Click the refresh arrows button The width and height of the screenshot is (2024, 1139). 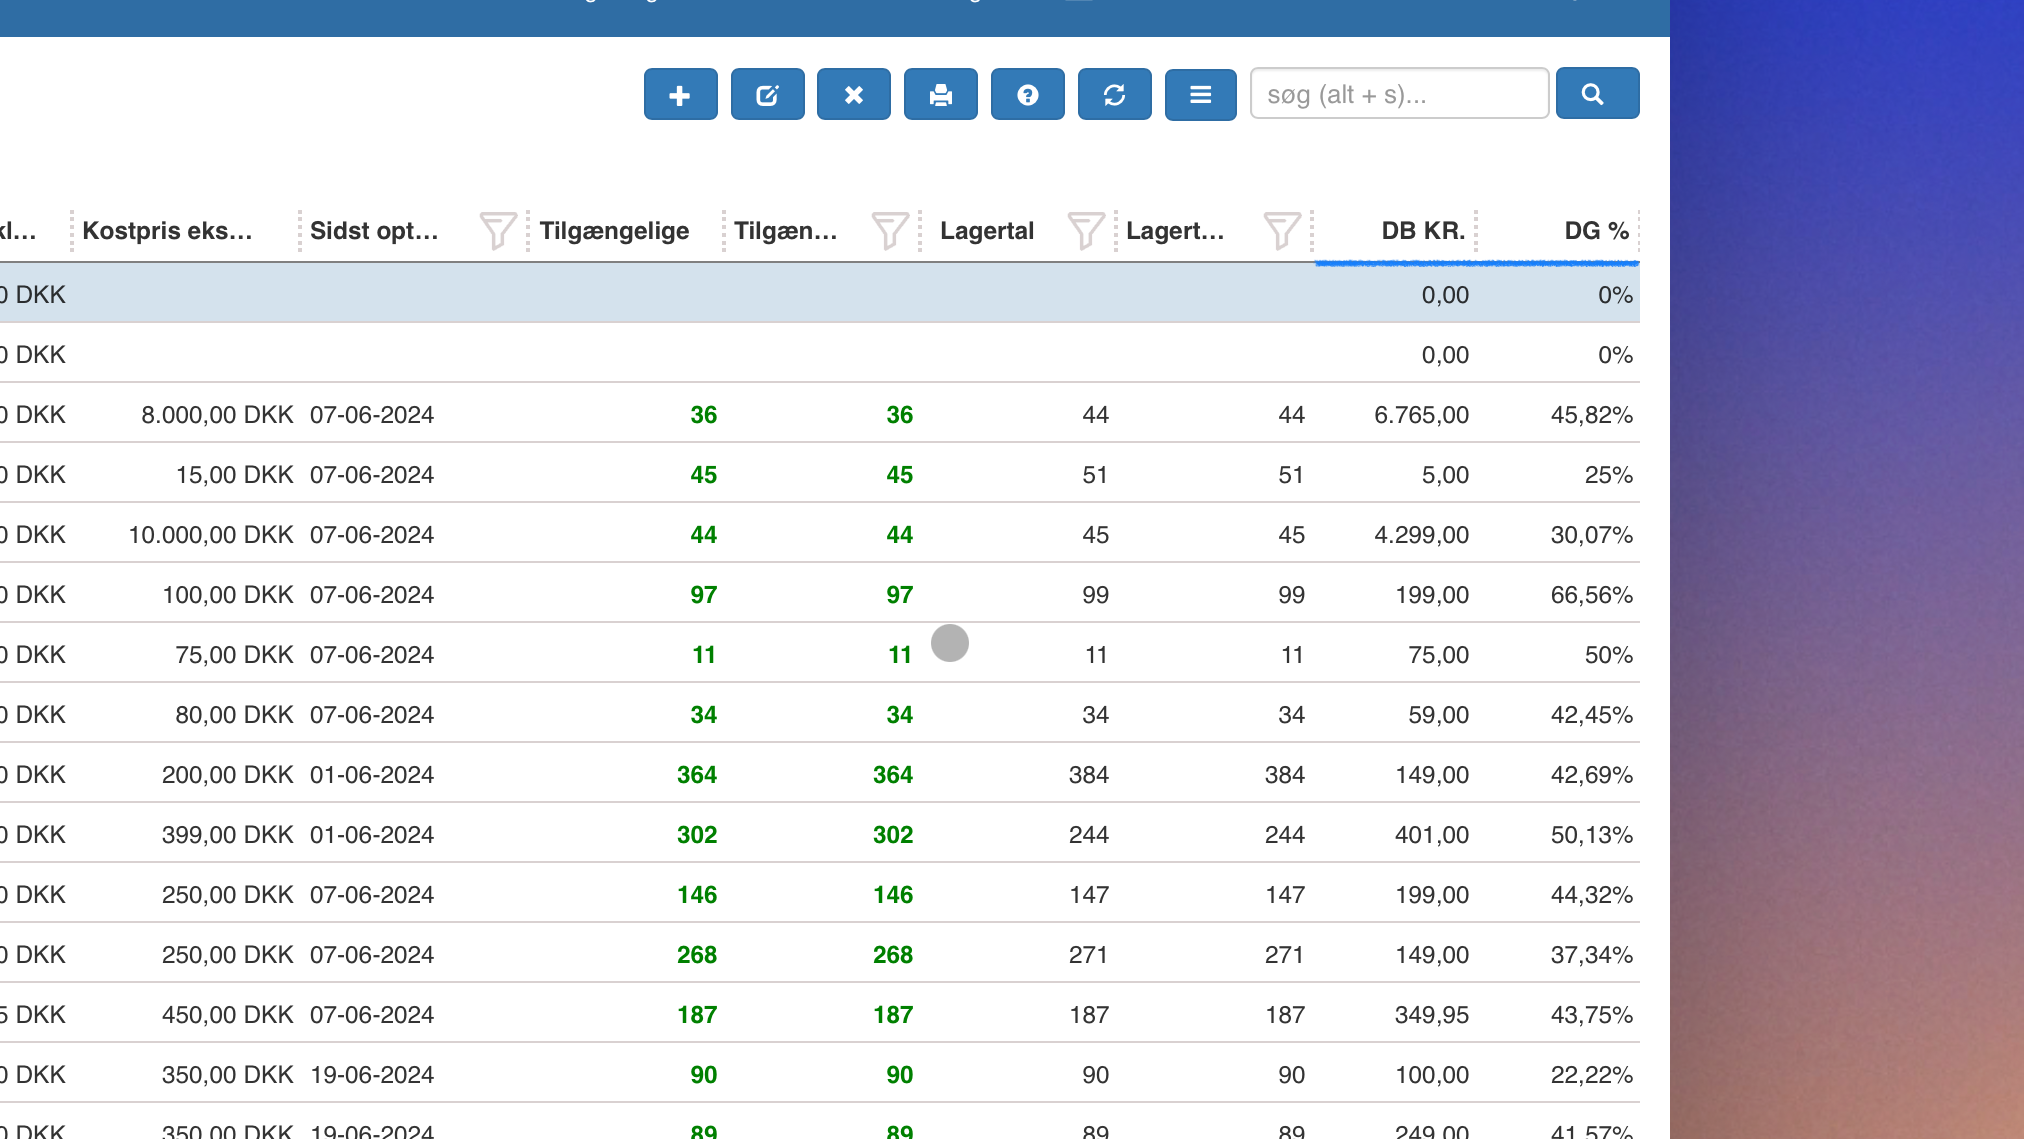[x=1114, y=95]
